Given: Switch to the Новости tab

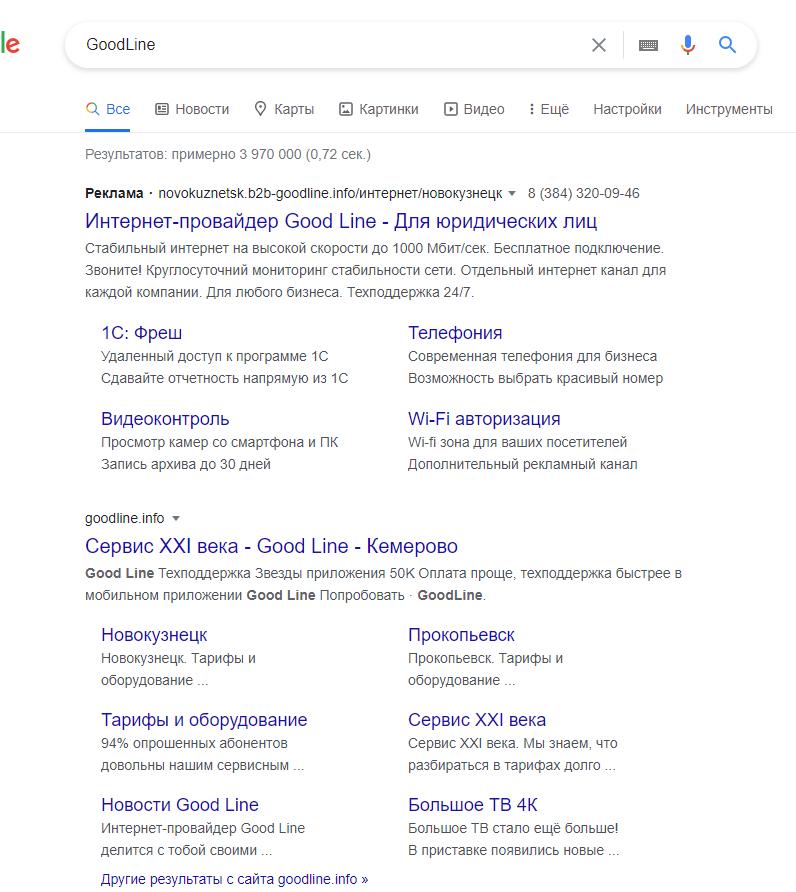Looking at the screenshot, I should click(192, 109).
